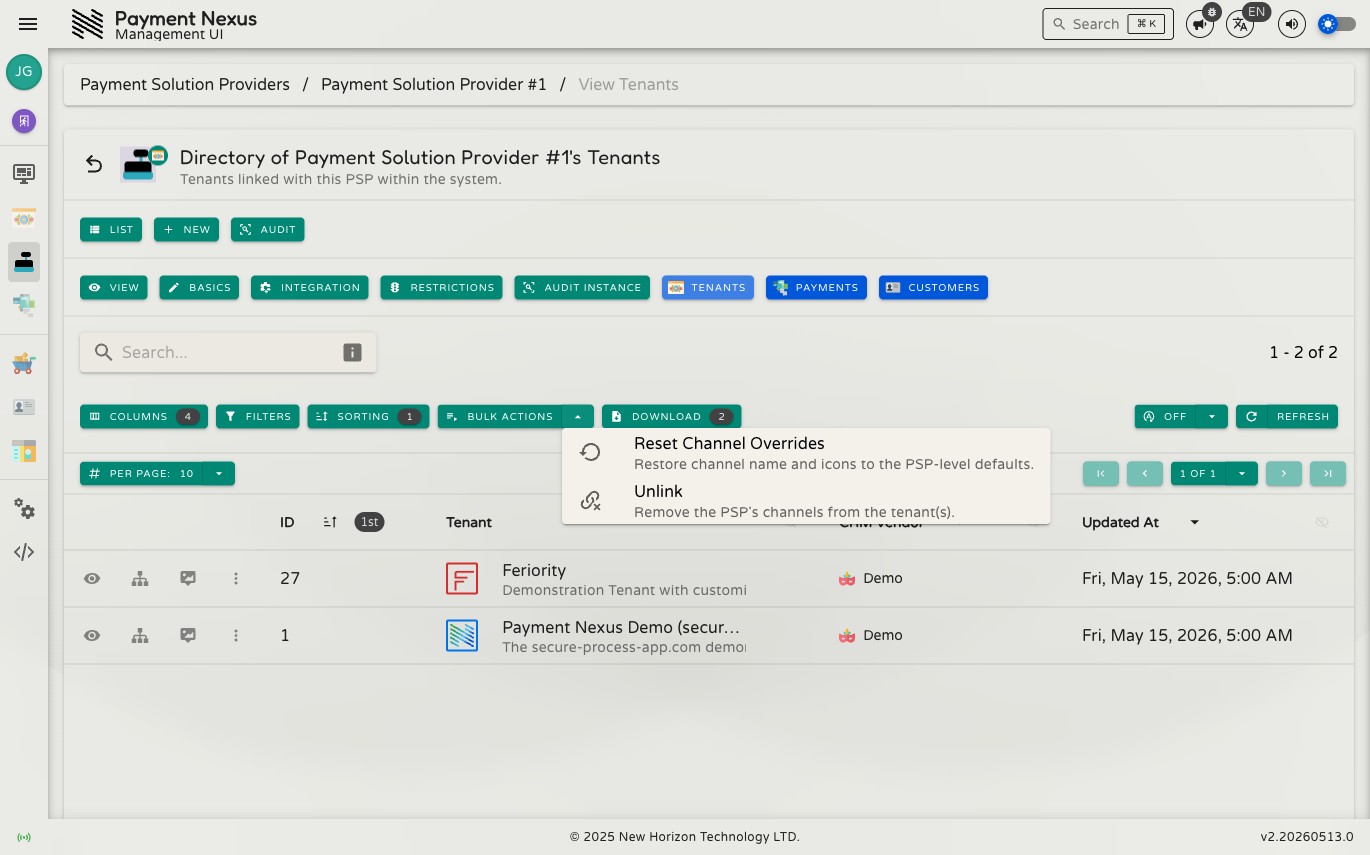Screen dimensions: 1370x855
Task: Click the connection status icon in footer
Action: pos(24,837)
